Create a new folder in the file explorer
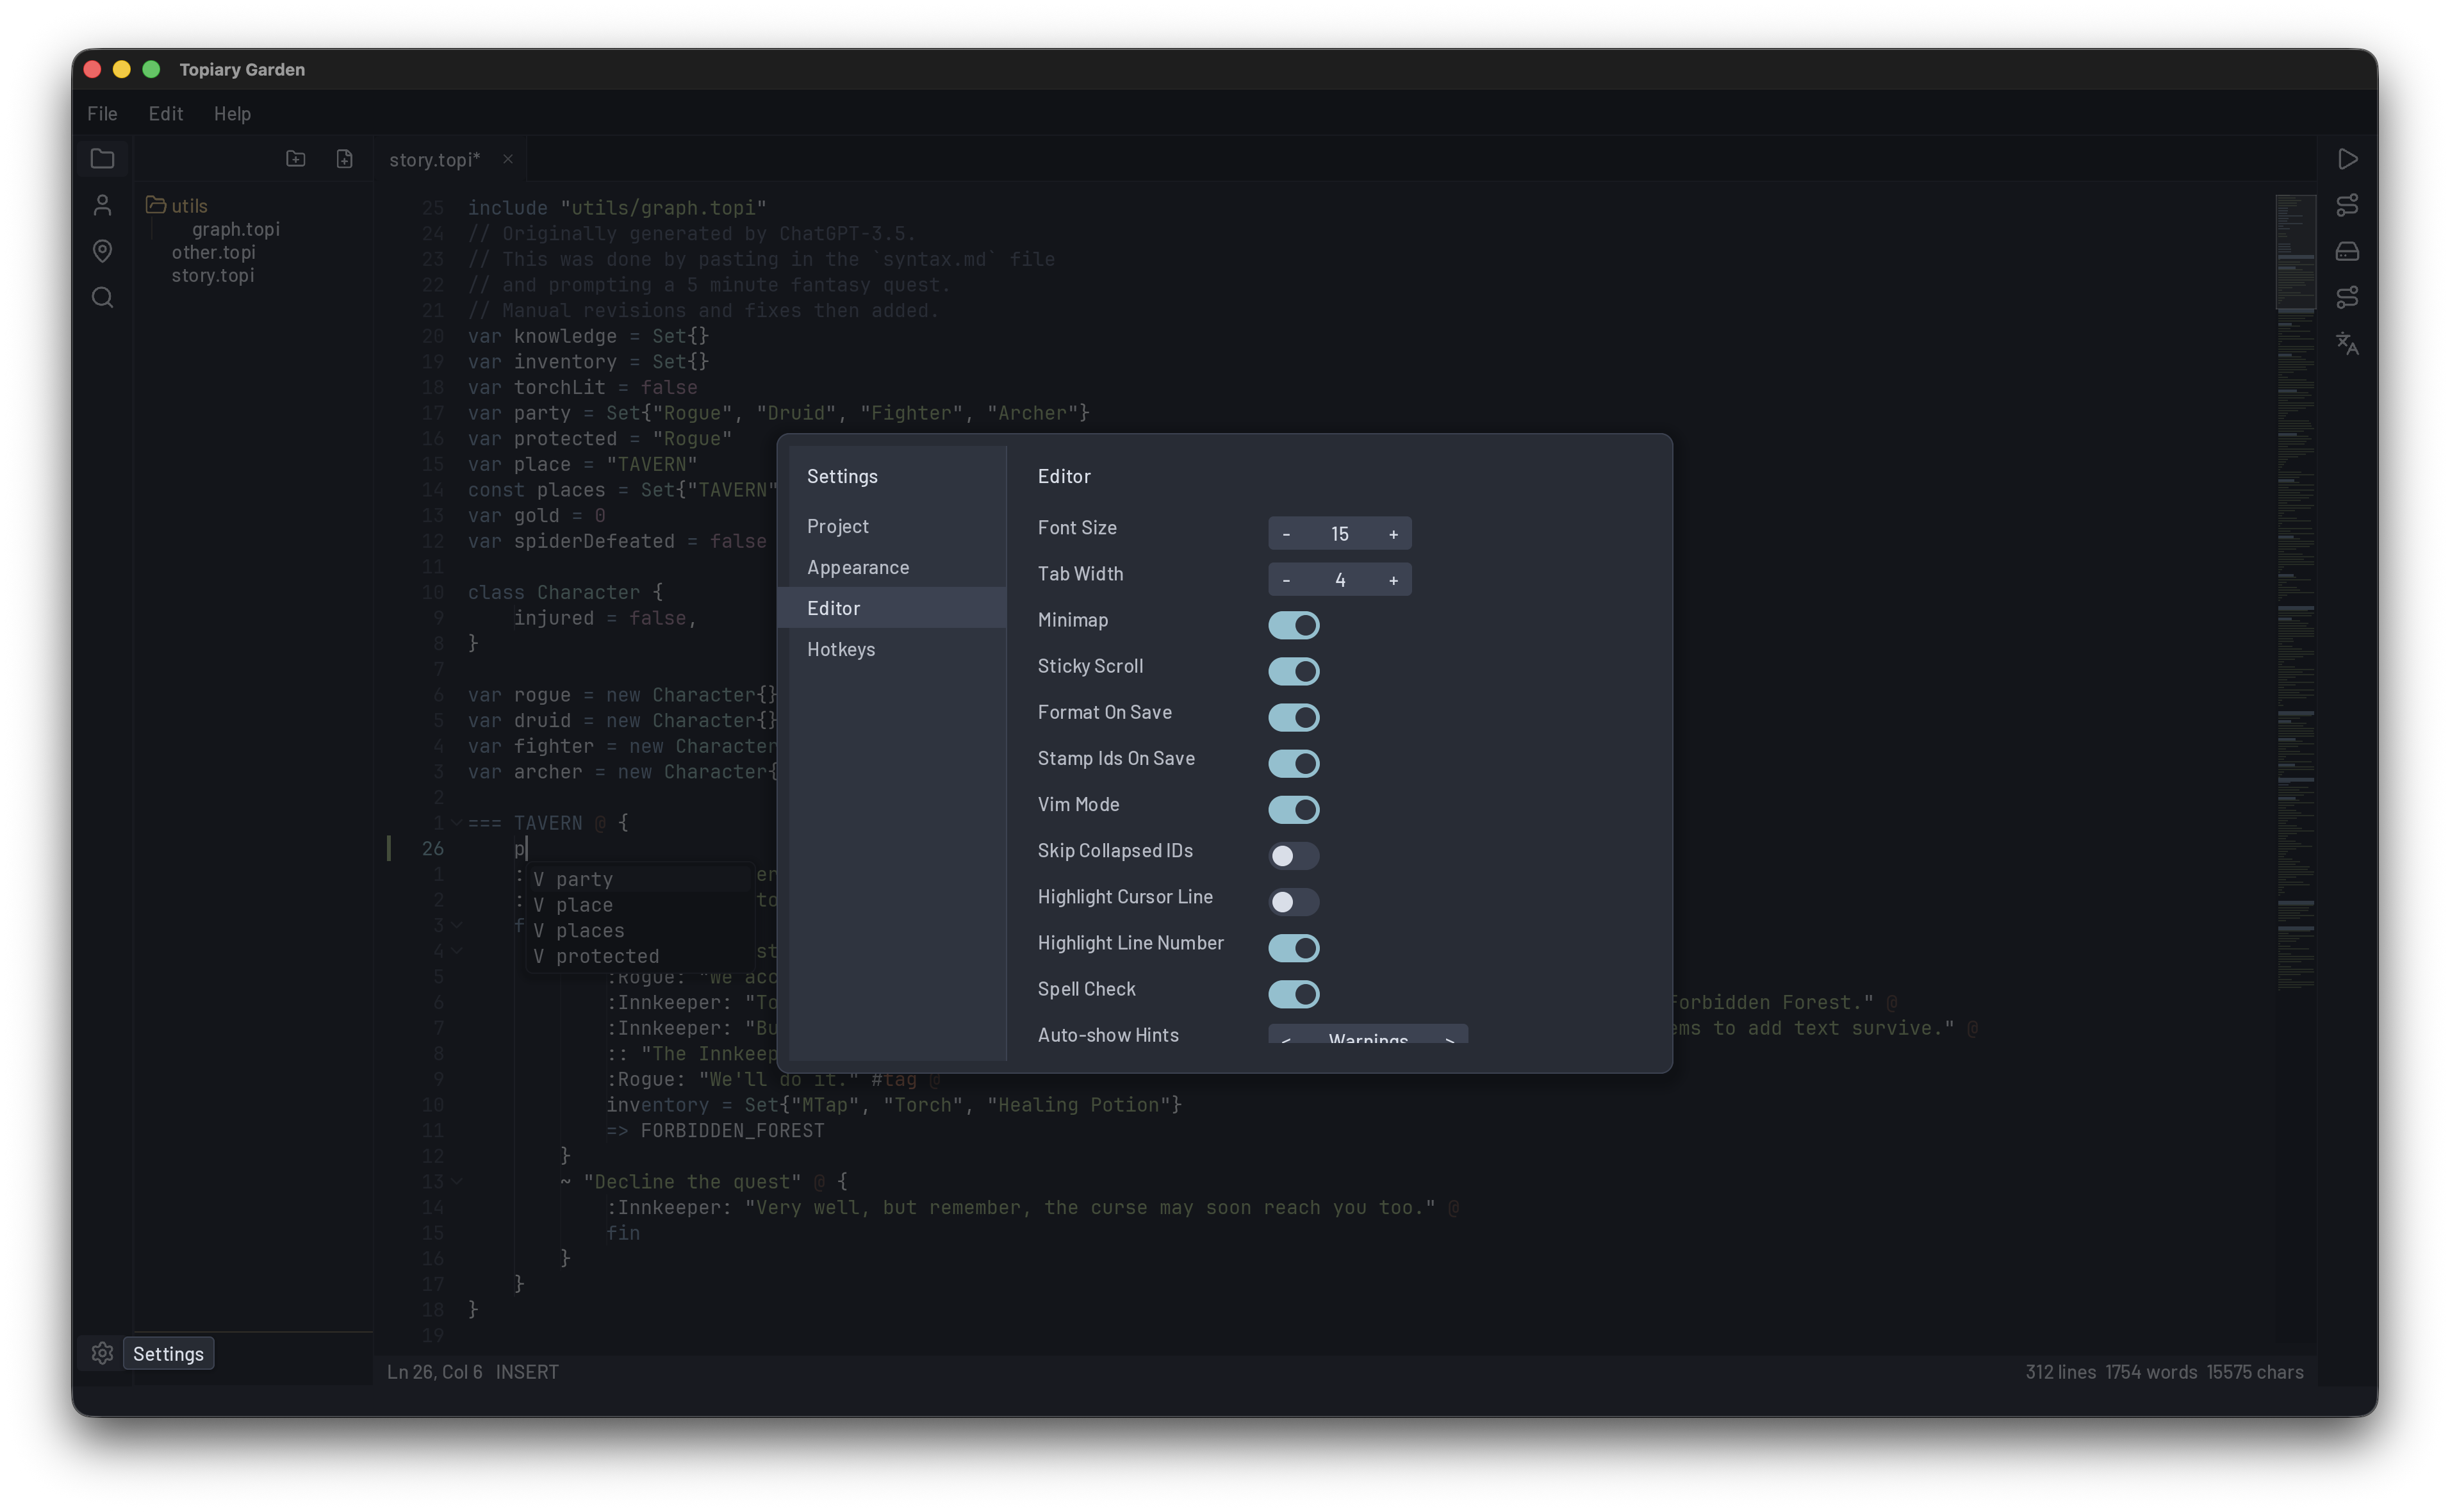 [x=295, y=158]
